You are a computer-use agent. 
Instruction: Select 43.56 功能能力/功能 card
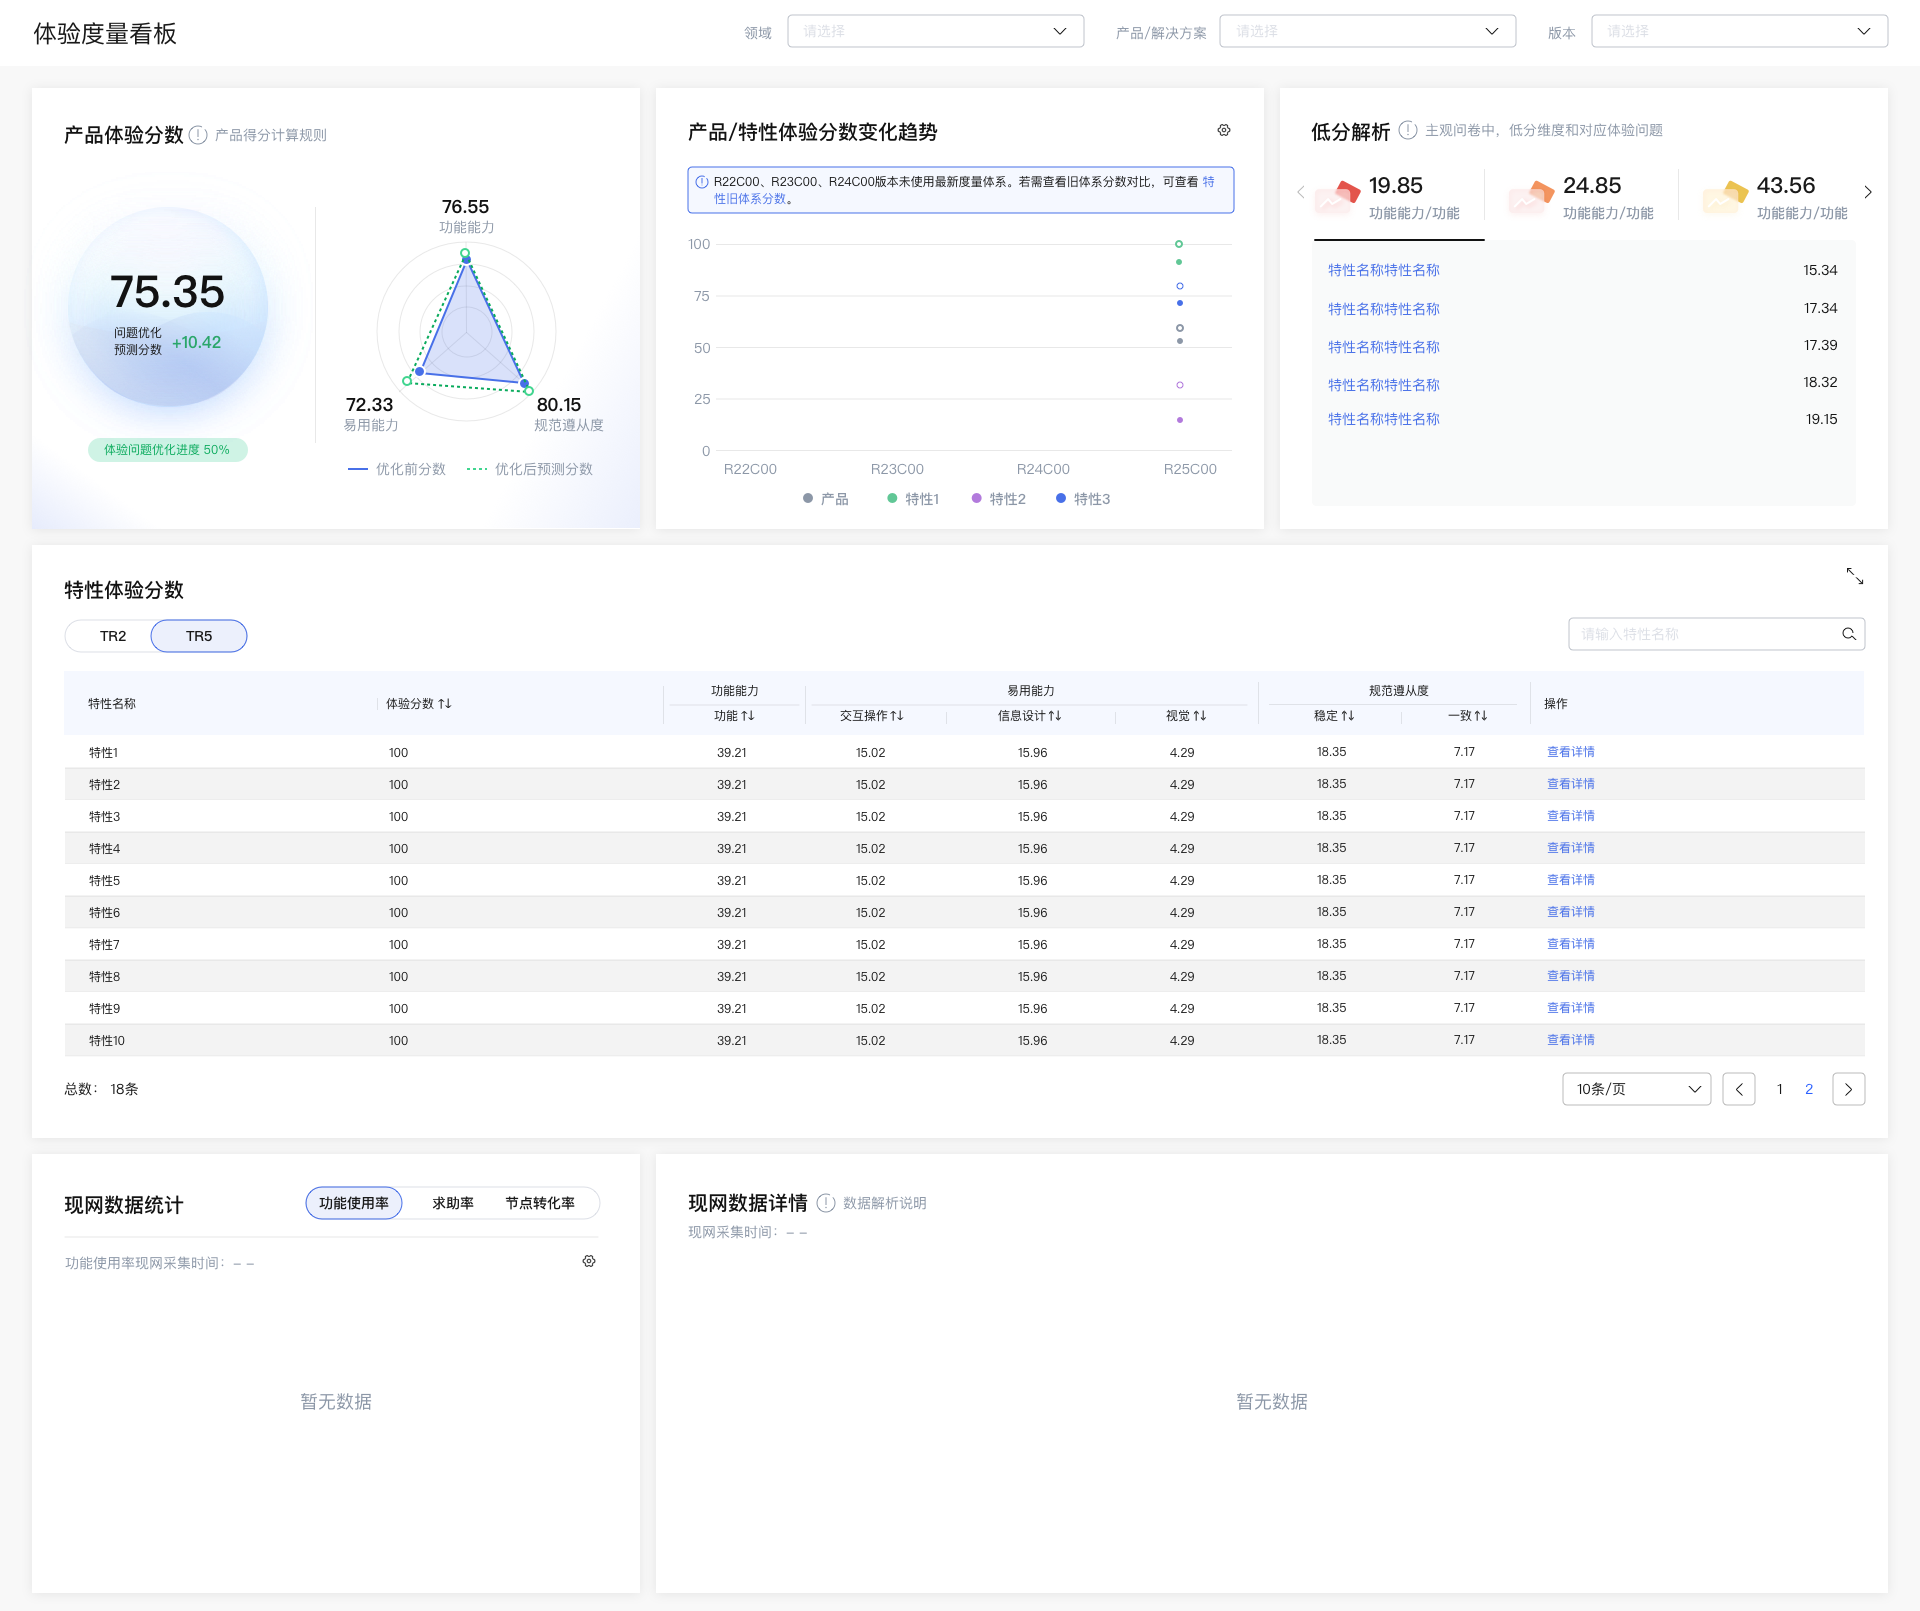pos(1776,198)
